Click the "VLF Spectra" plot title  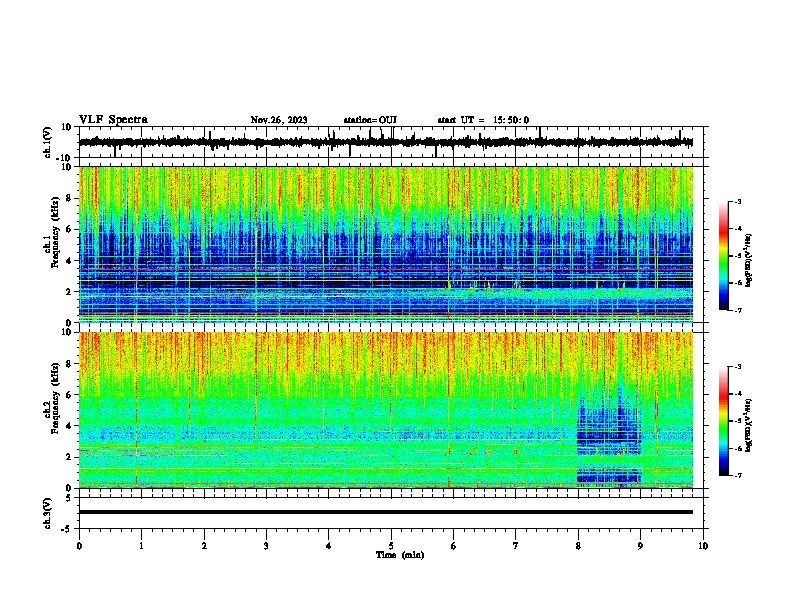coord(113,120)
